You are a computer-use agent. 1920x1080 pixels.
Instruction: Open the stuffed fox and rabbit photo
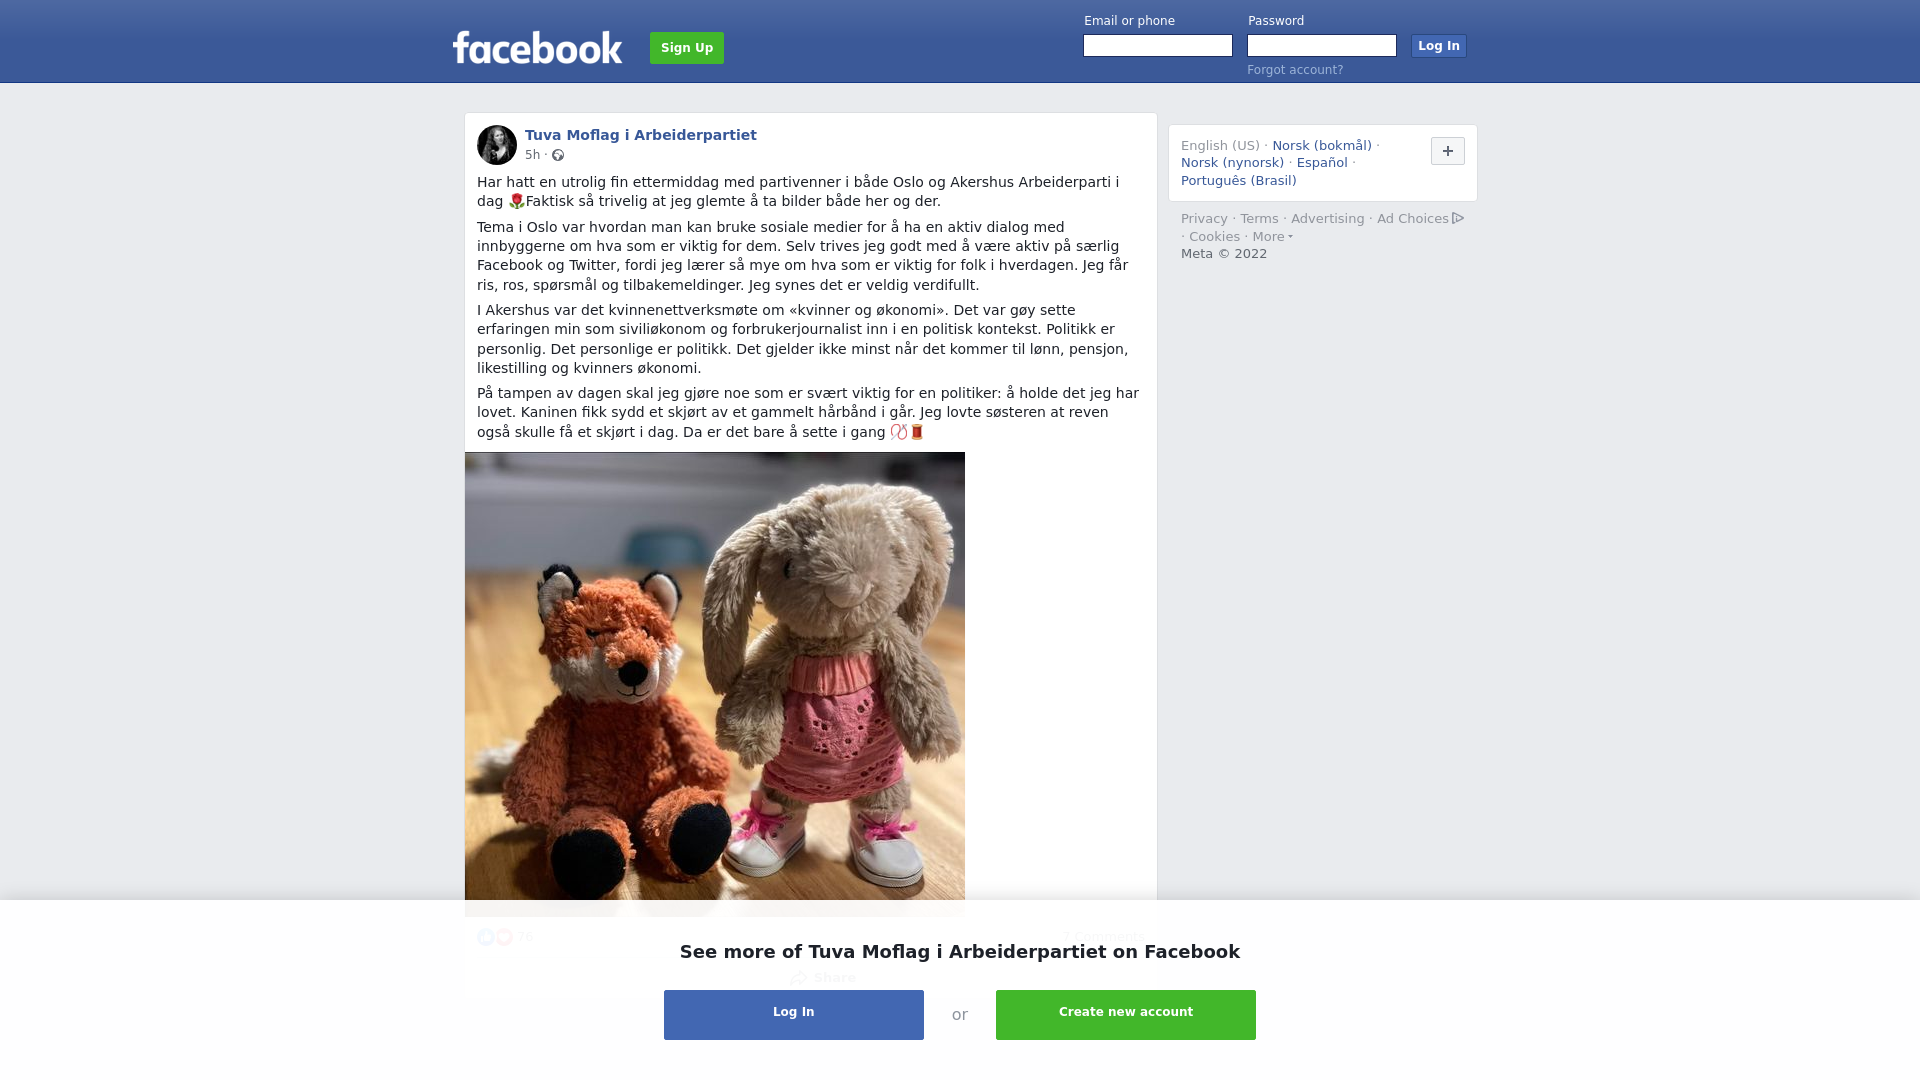point(715,684)
